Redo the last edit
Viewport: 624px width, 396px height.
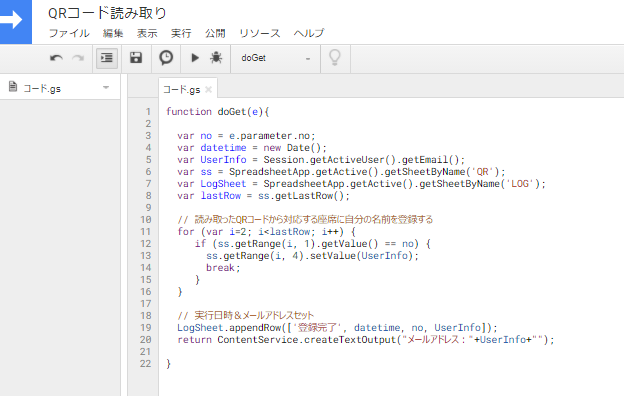click(78, 58)
